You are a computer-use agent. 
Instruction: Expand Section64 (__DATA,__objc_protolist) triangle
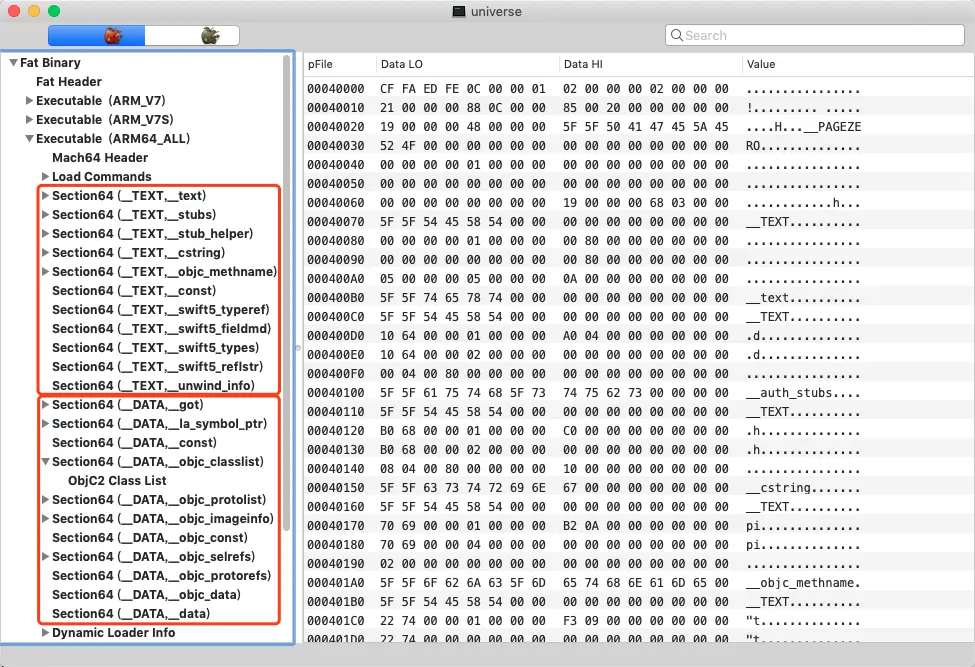[x=45, y=500]
